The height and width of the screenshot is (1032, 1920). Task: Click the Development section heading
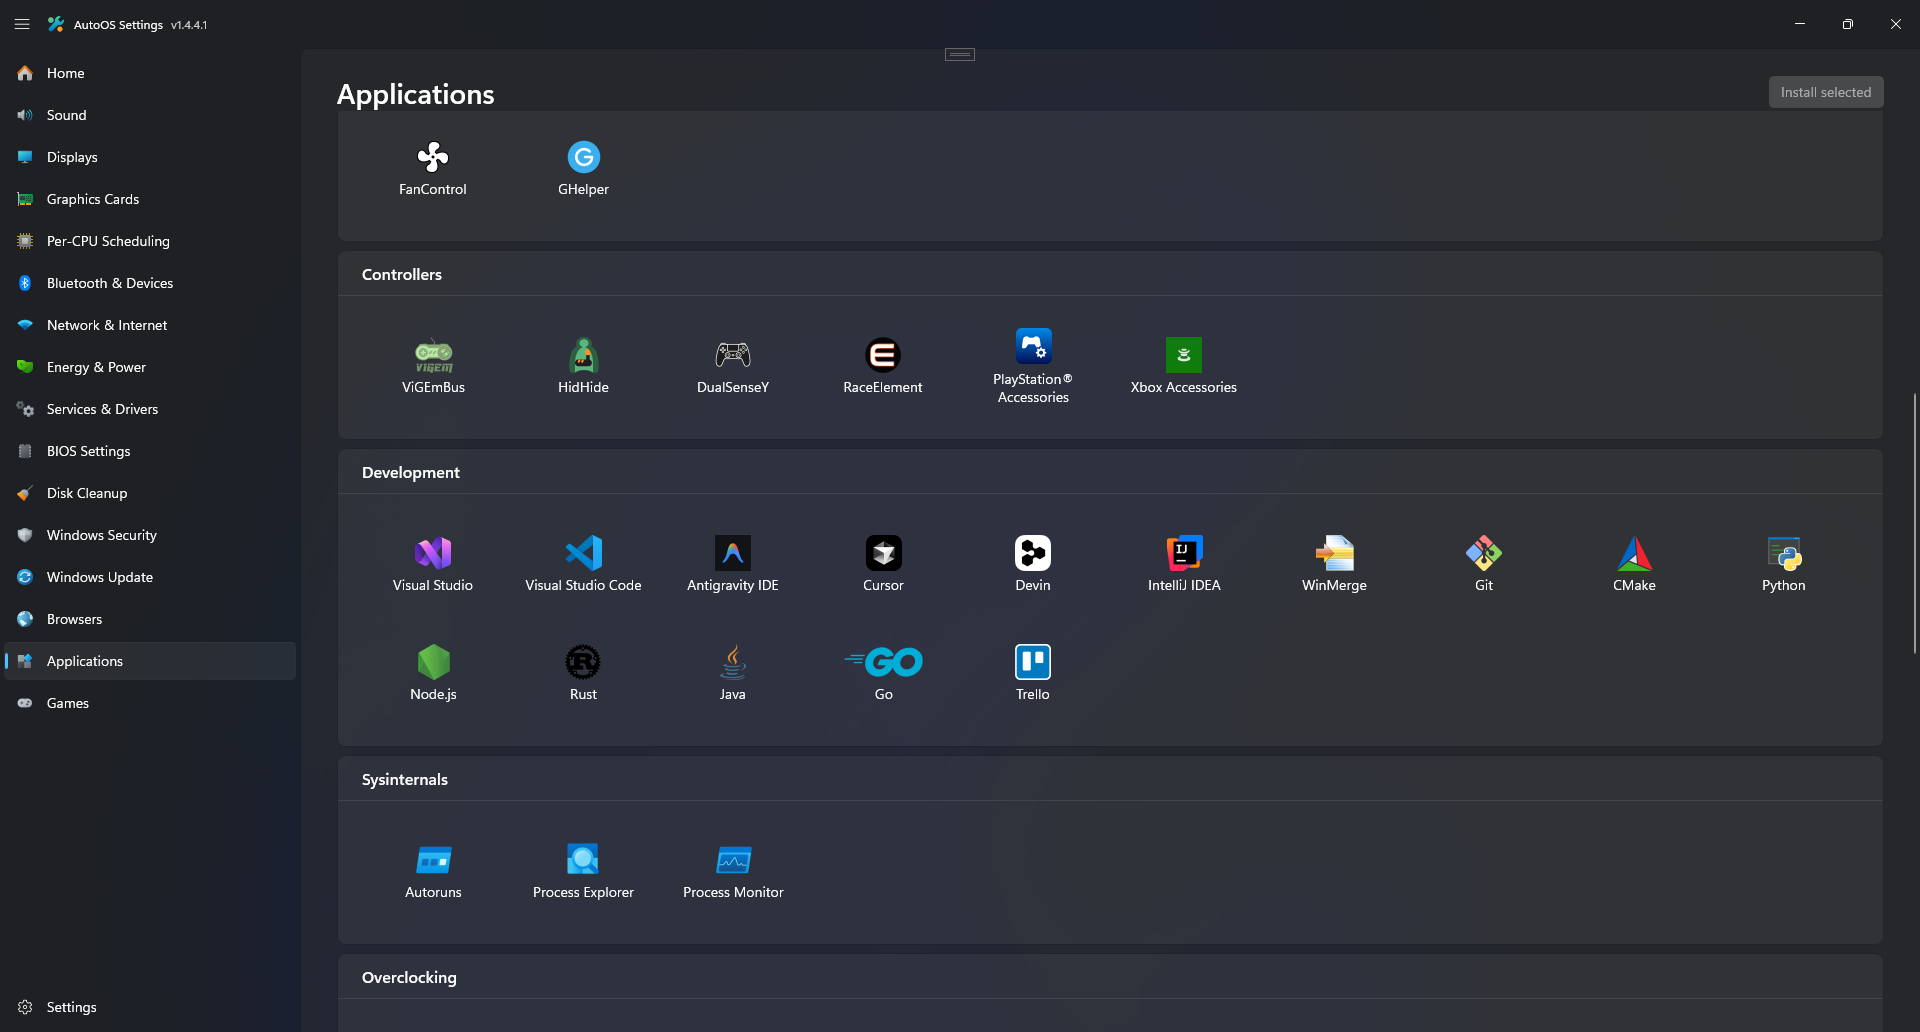[x=411, y=472]
